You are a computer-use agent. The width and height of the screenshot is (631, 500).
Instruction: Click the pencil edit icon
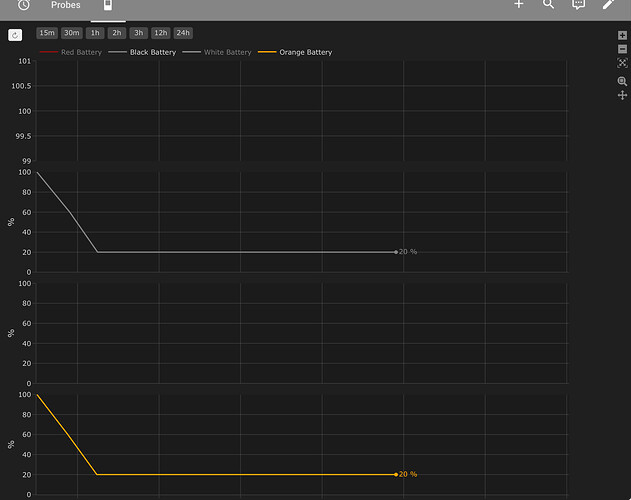click(x=608, y=4)
